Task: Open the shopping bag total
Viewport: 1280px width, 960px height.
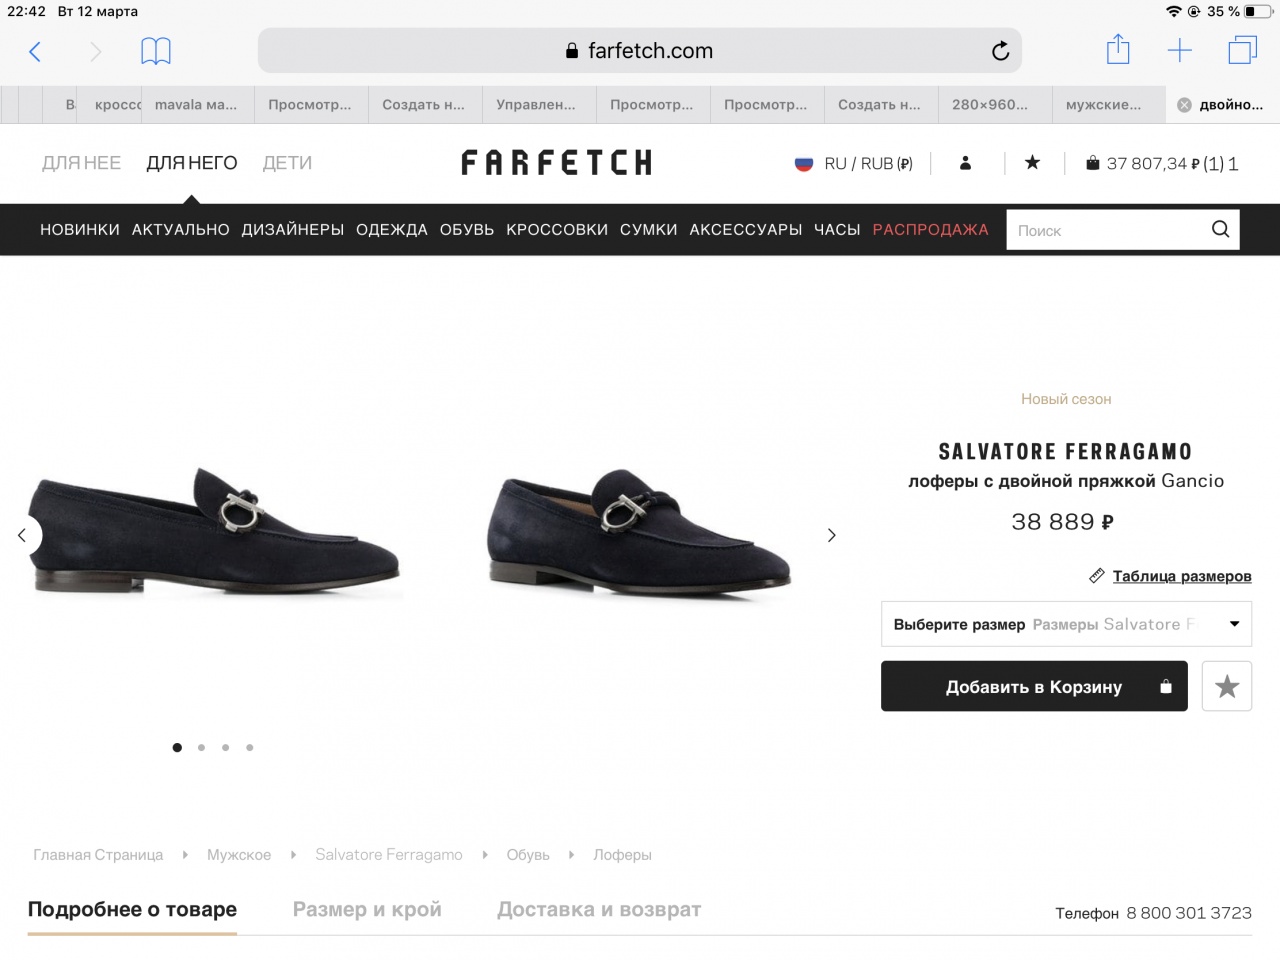Action: pyautogui.click(x=1162, y=163)
